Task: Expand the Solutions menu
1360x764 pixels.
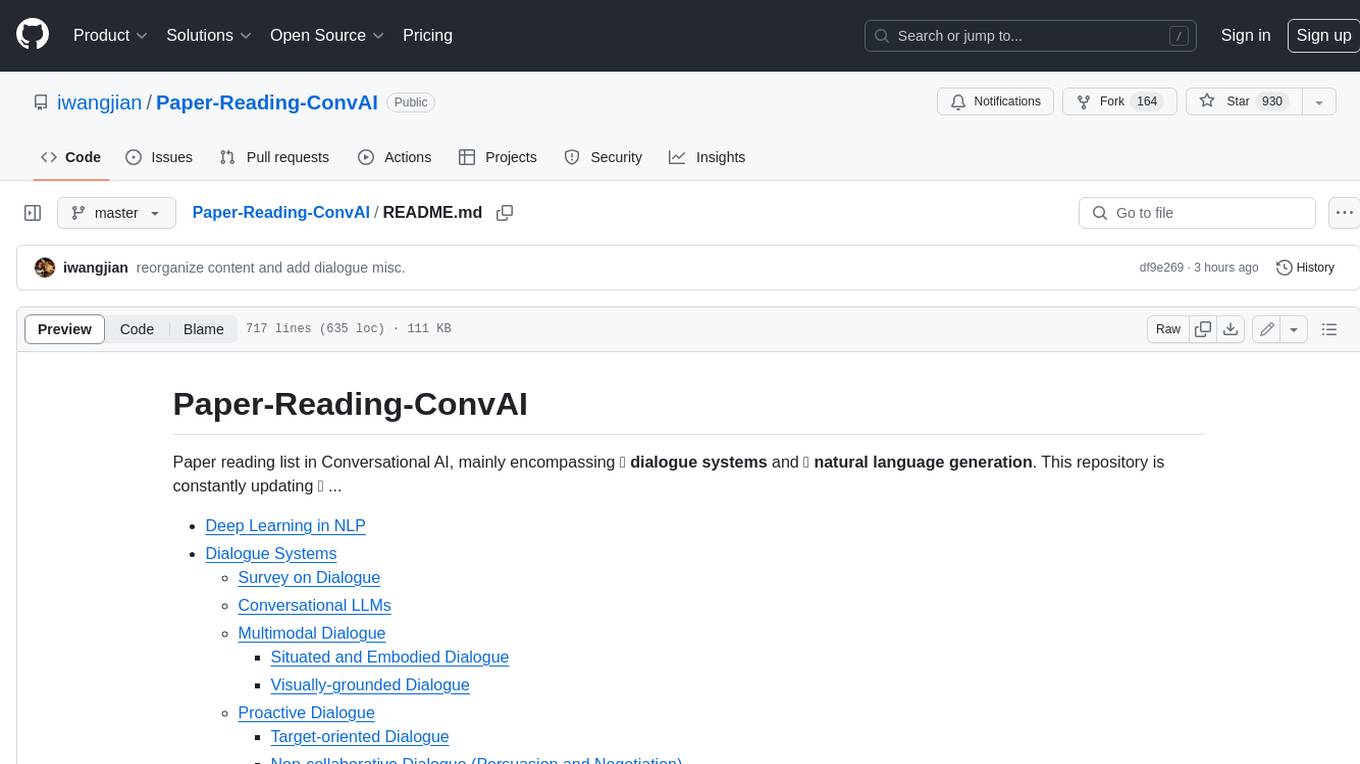Action: coord(209,35)
